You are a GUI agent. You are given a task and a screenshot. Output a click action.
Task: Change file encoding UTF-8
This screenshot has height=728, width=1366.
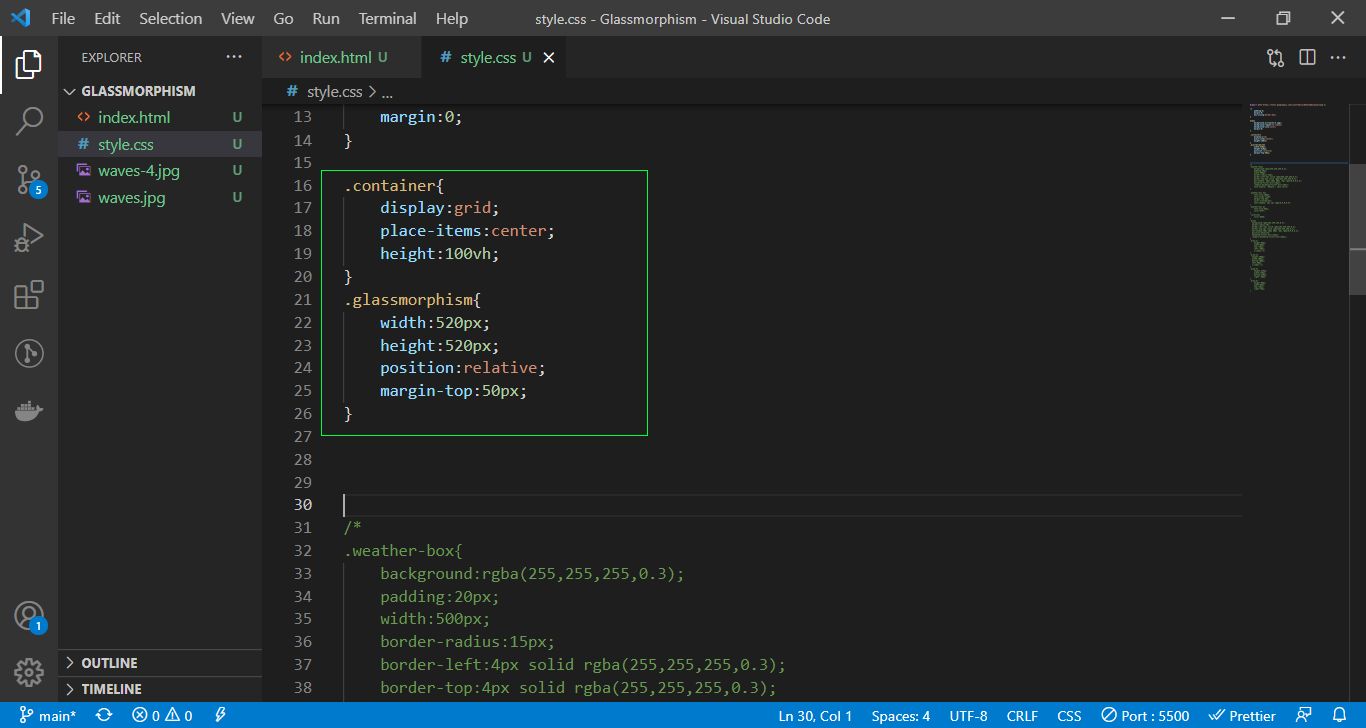coord(968,716)
